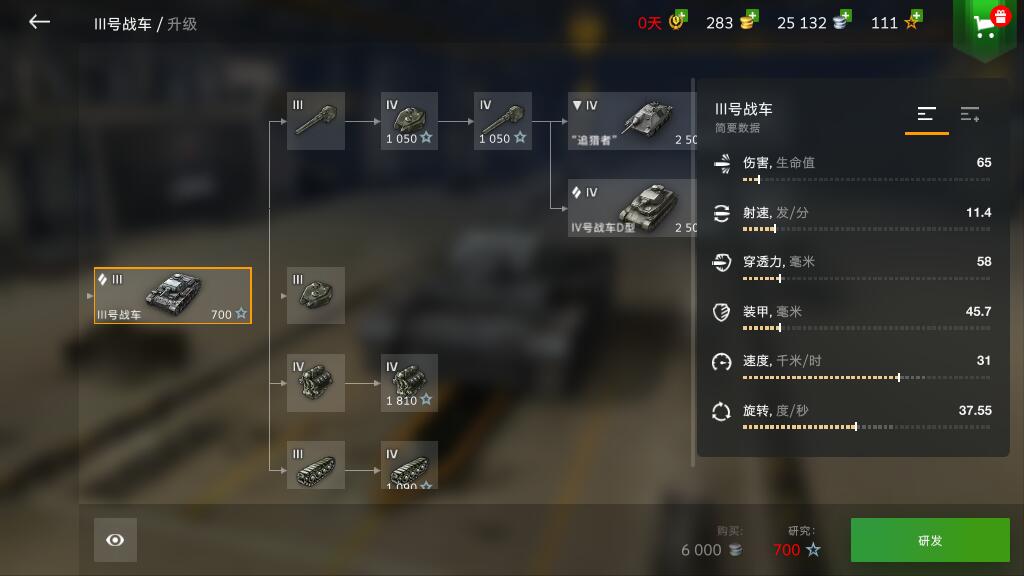Screen dimensions: 1024x576
Task: Open the shop cart icon
Action: click(985, 26)
